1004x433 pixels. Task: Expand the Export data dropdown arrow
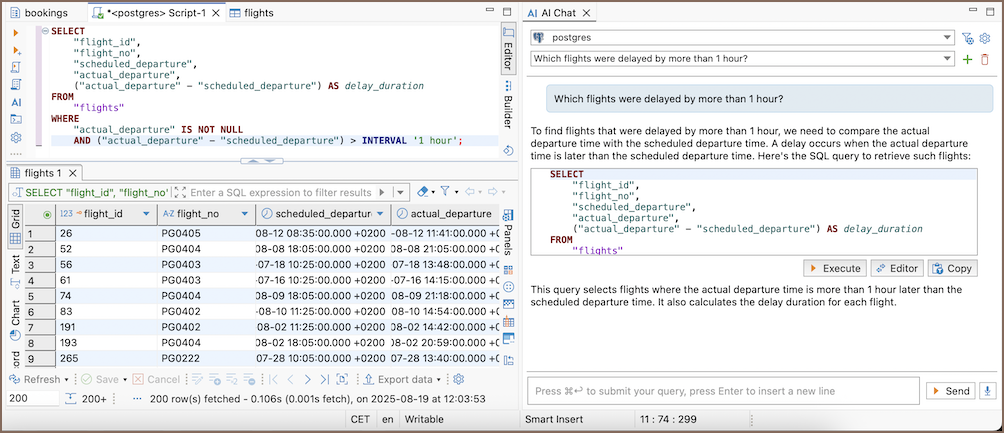click(x=440, y=380)
